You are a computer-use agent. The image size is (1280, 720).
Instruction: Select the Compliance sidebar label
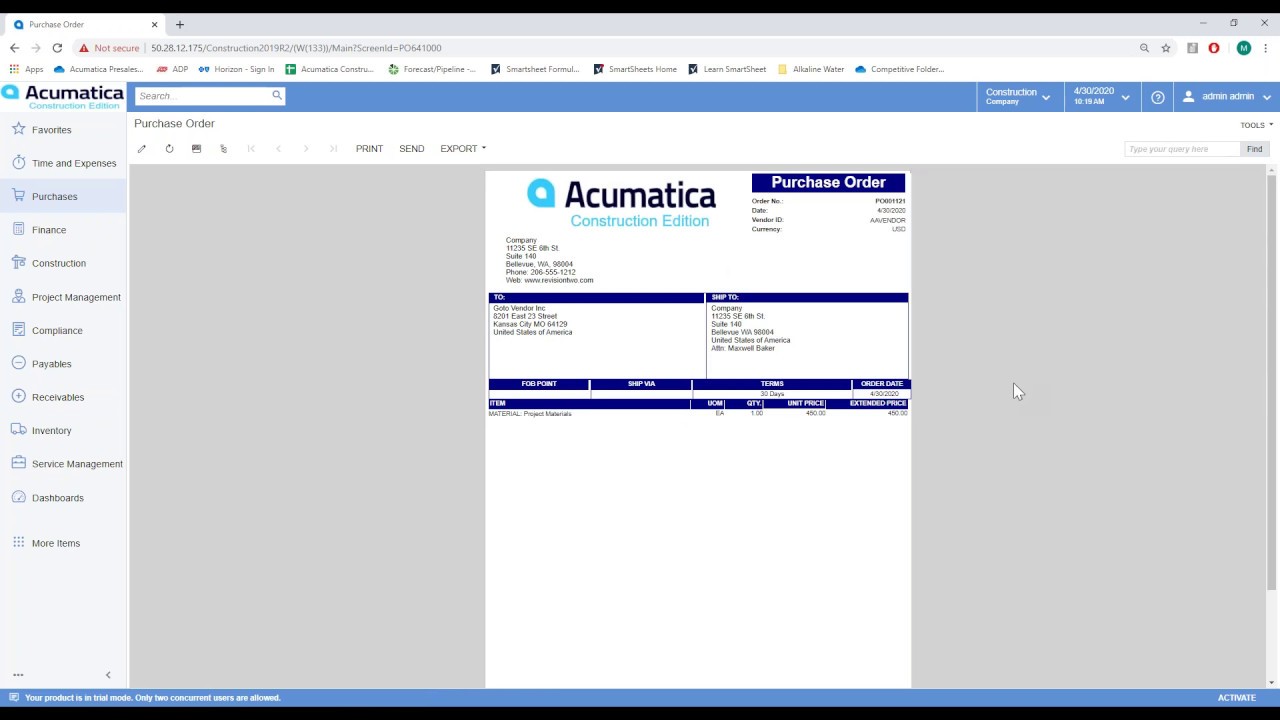point(57,331)
